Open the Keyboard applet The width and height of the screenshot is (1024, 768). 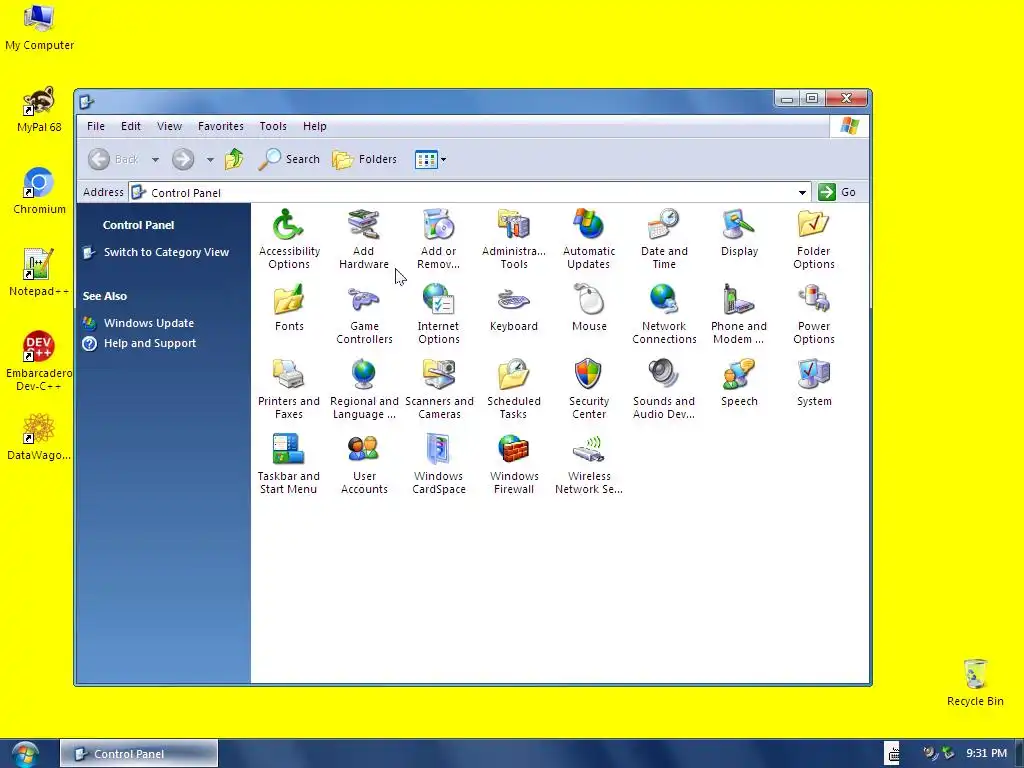tap(513, 308)
